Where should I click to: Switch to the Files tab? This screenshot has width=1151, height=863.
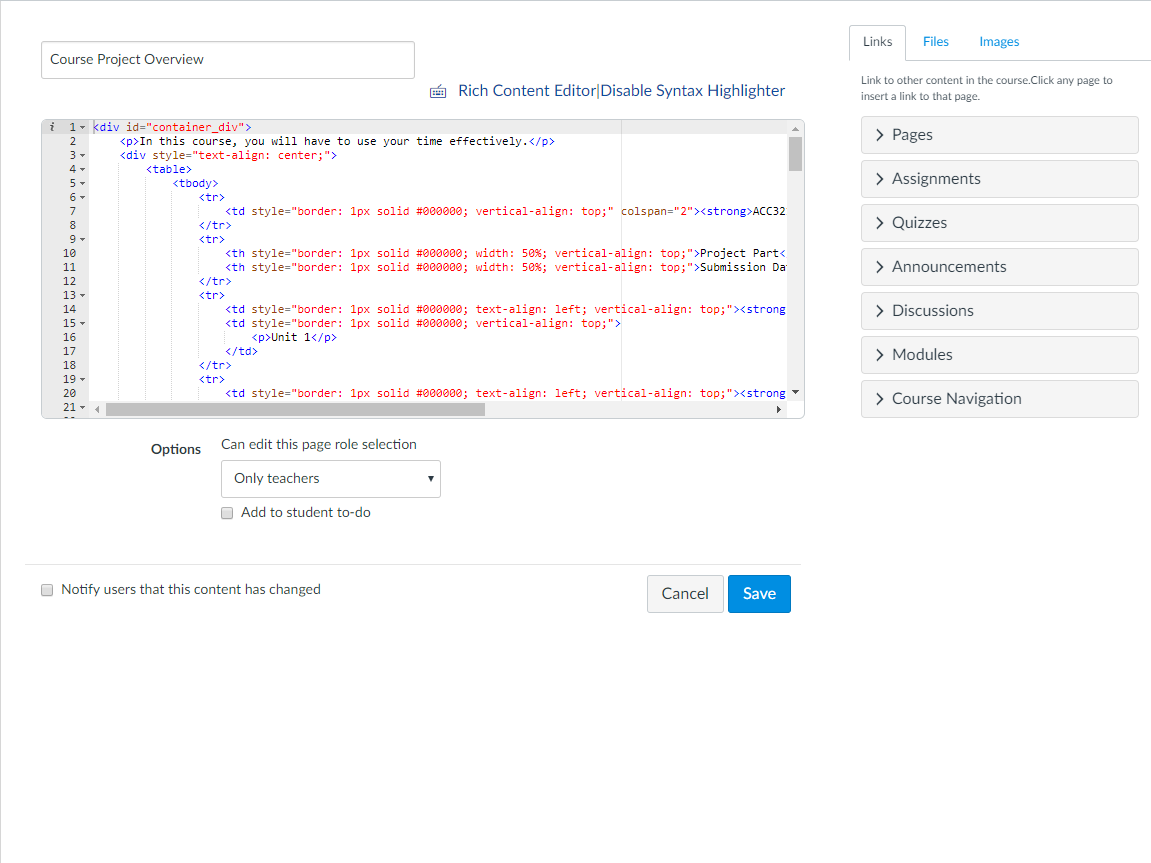point(935,41)
